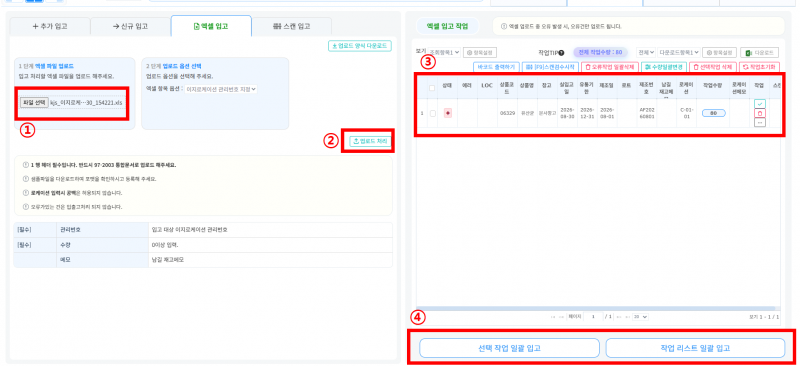Screen dimensions: 800x366
Task: Click the left 항목설정 gear button
Action: click(x=480, y=52)
